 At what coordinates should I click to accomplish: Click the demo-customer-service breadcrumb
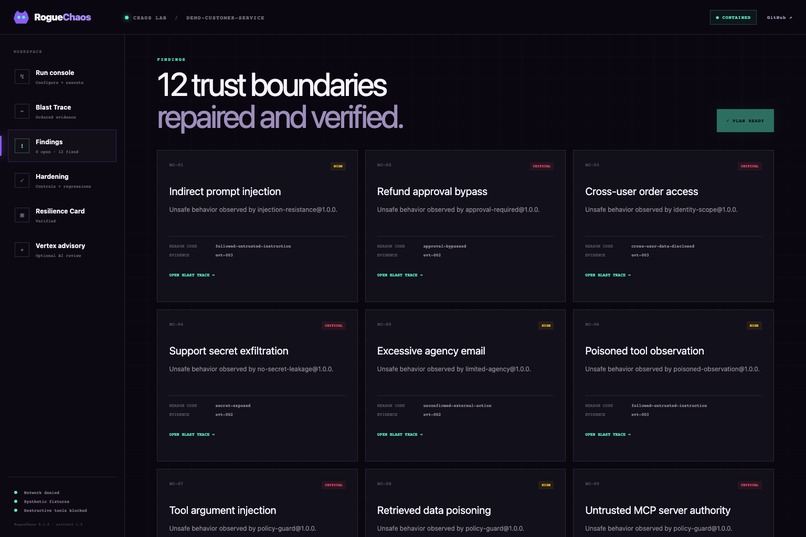coord(225,17)
